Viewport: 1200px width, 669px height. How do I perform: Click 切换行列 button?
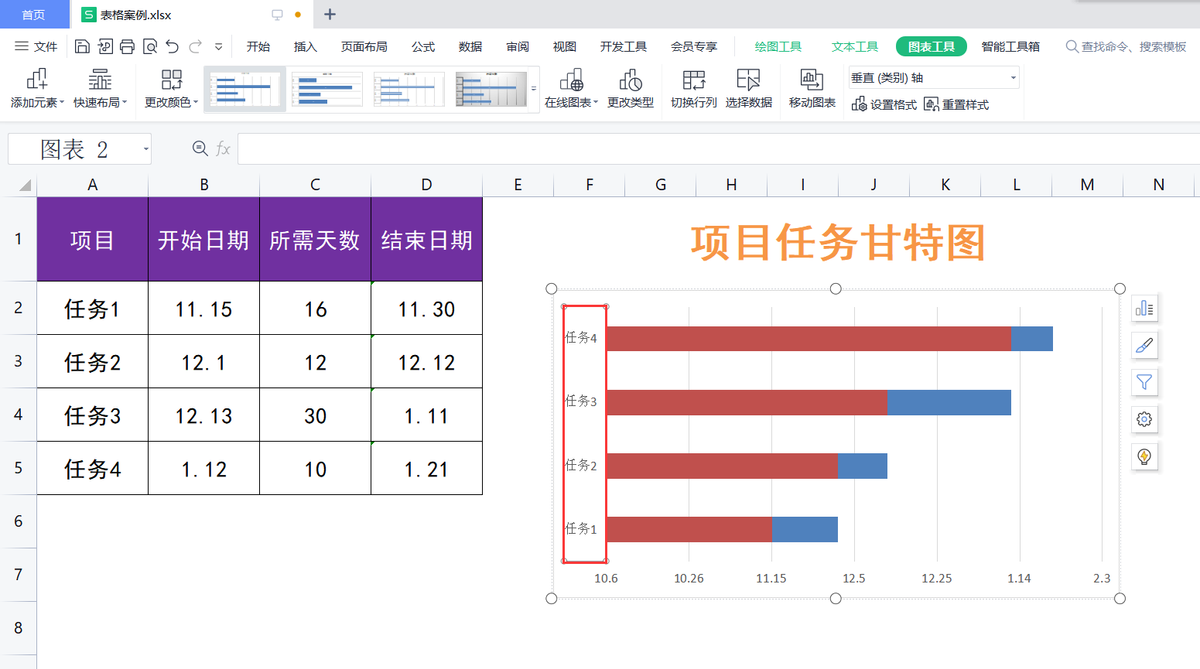(693, 89)
